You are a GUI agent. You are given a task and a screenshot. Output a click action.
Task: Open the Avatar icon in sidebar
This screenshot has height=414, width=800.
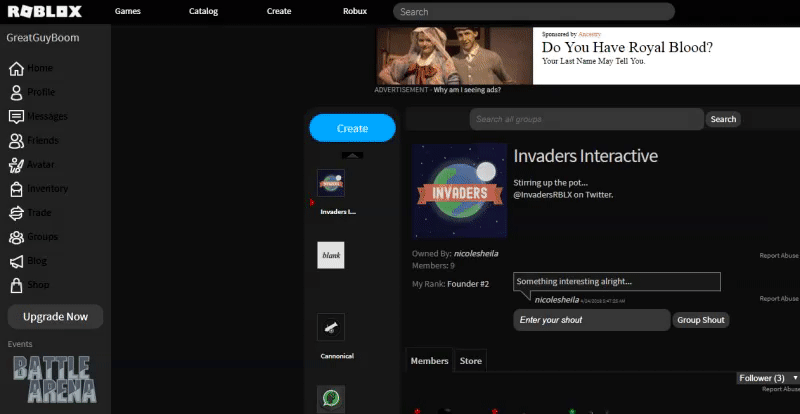[16, 165]
